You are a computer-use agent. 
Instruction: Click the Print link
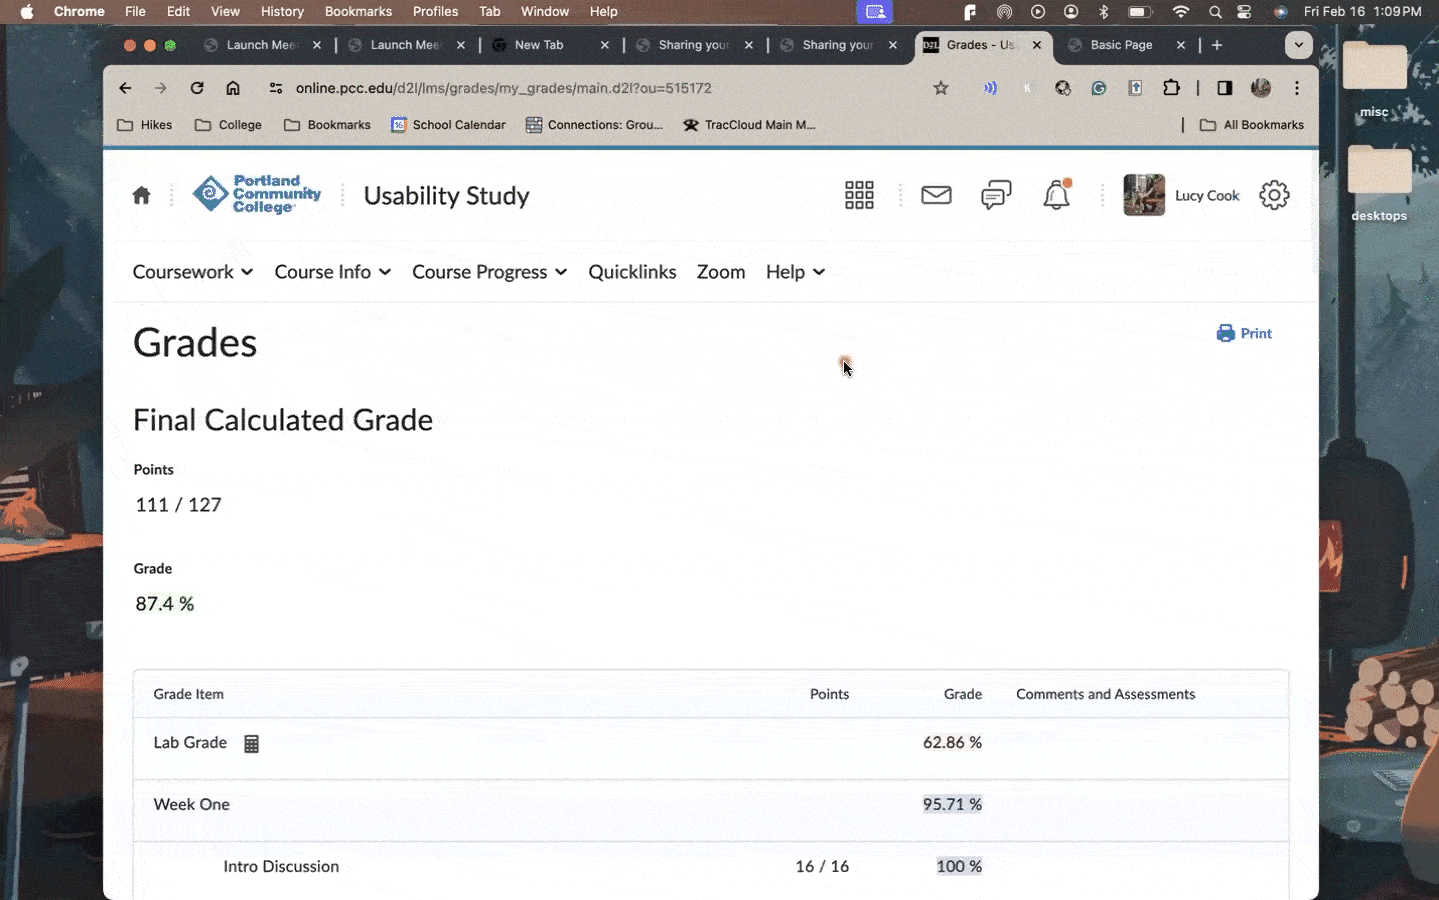[1244, 333]
